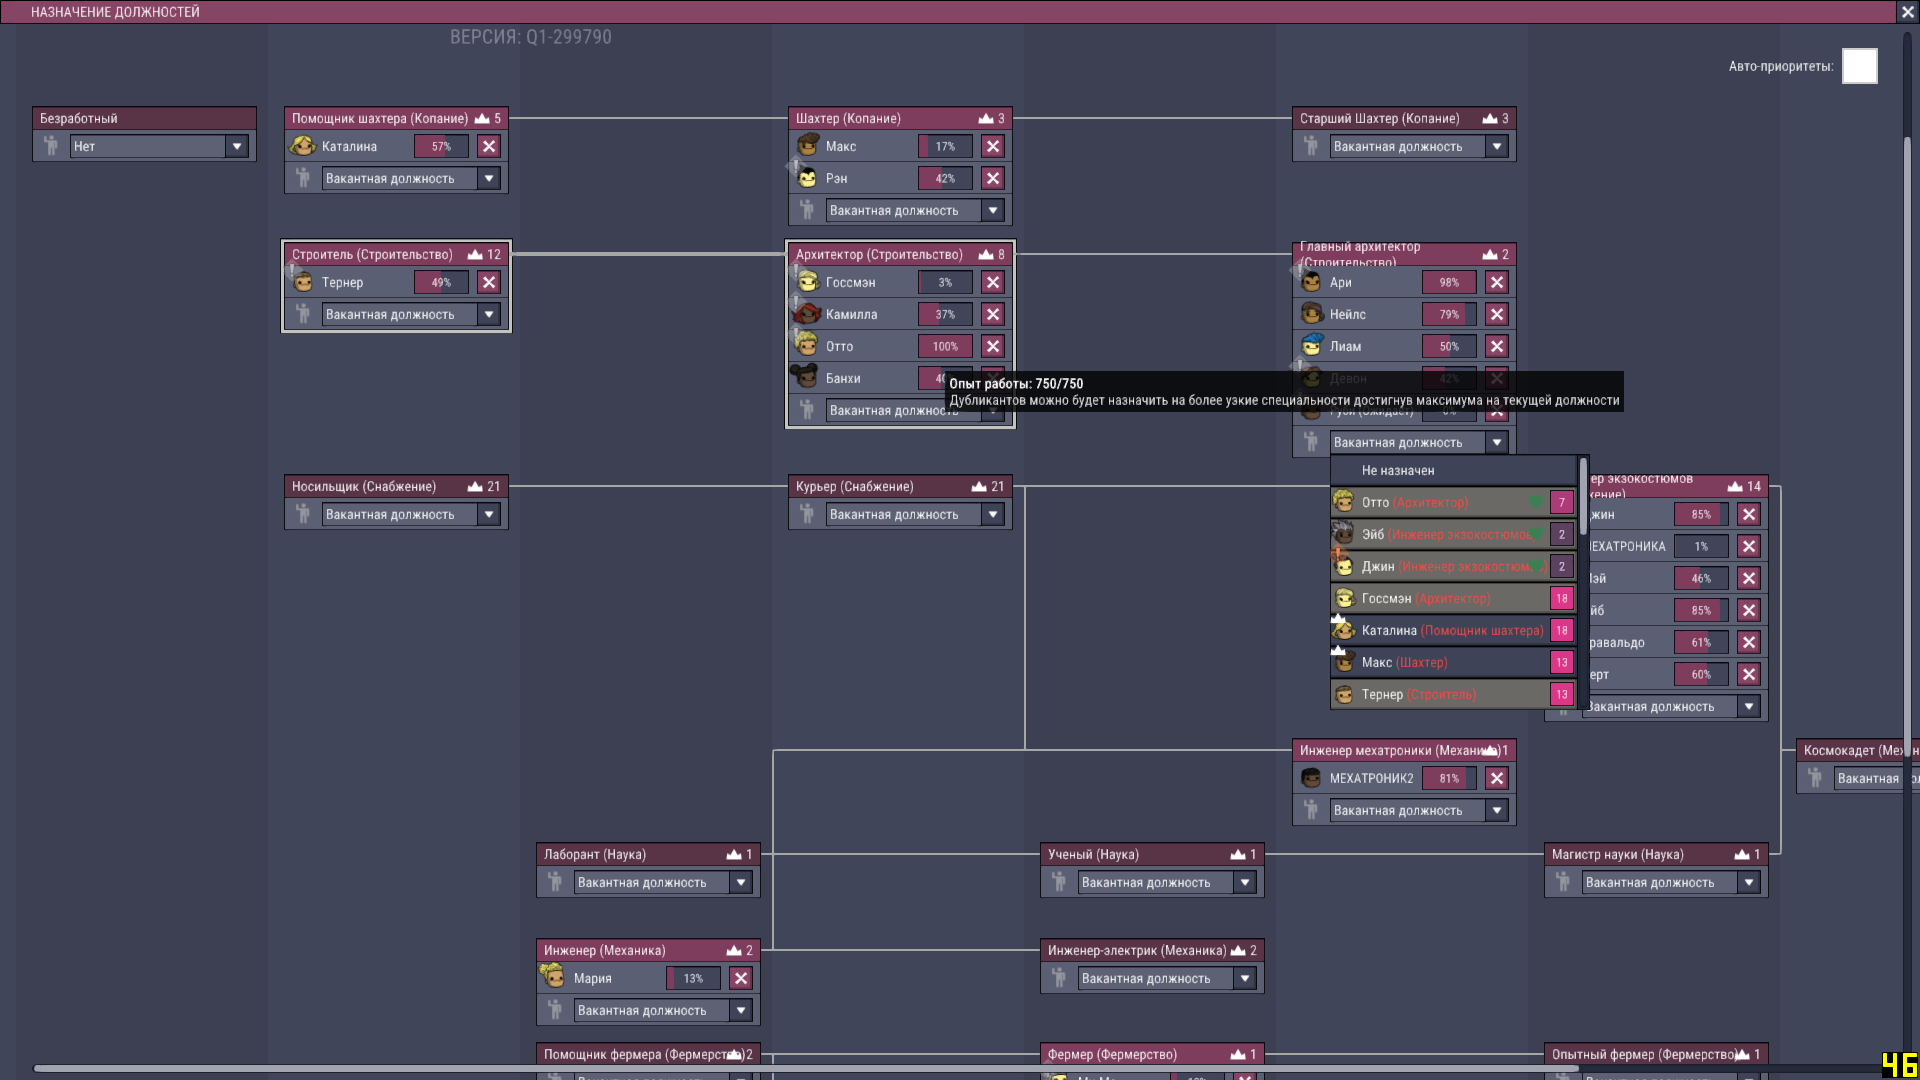
Task: Select Не назначен in the dropdown list
Action: point(1397,470)
